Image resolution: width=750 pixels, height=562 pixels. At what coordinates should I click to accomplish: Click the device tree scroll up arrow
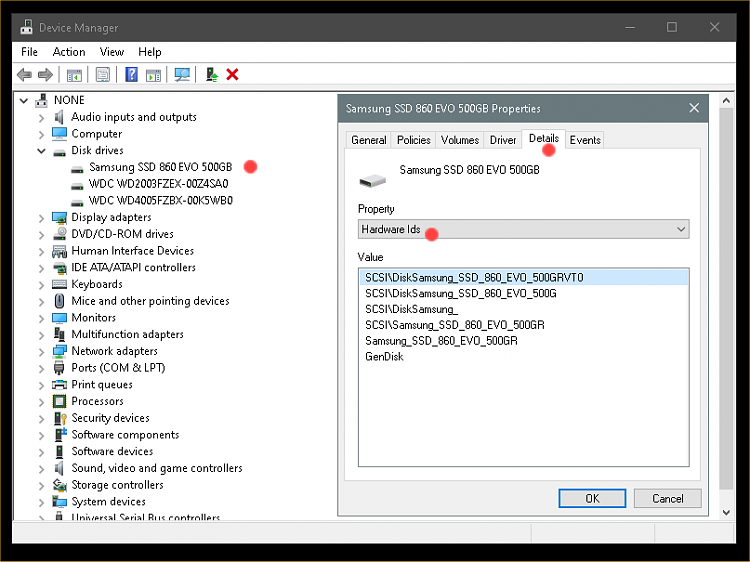coord(726,100)
